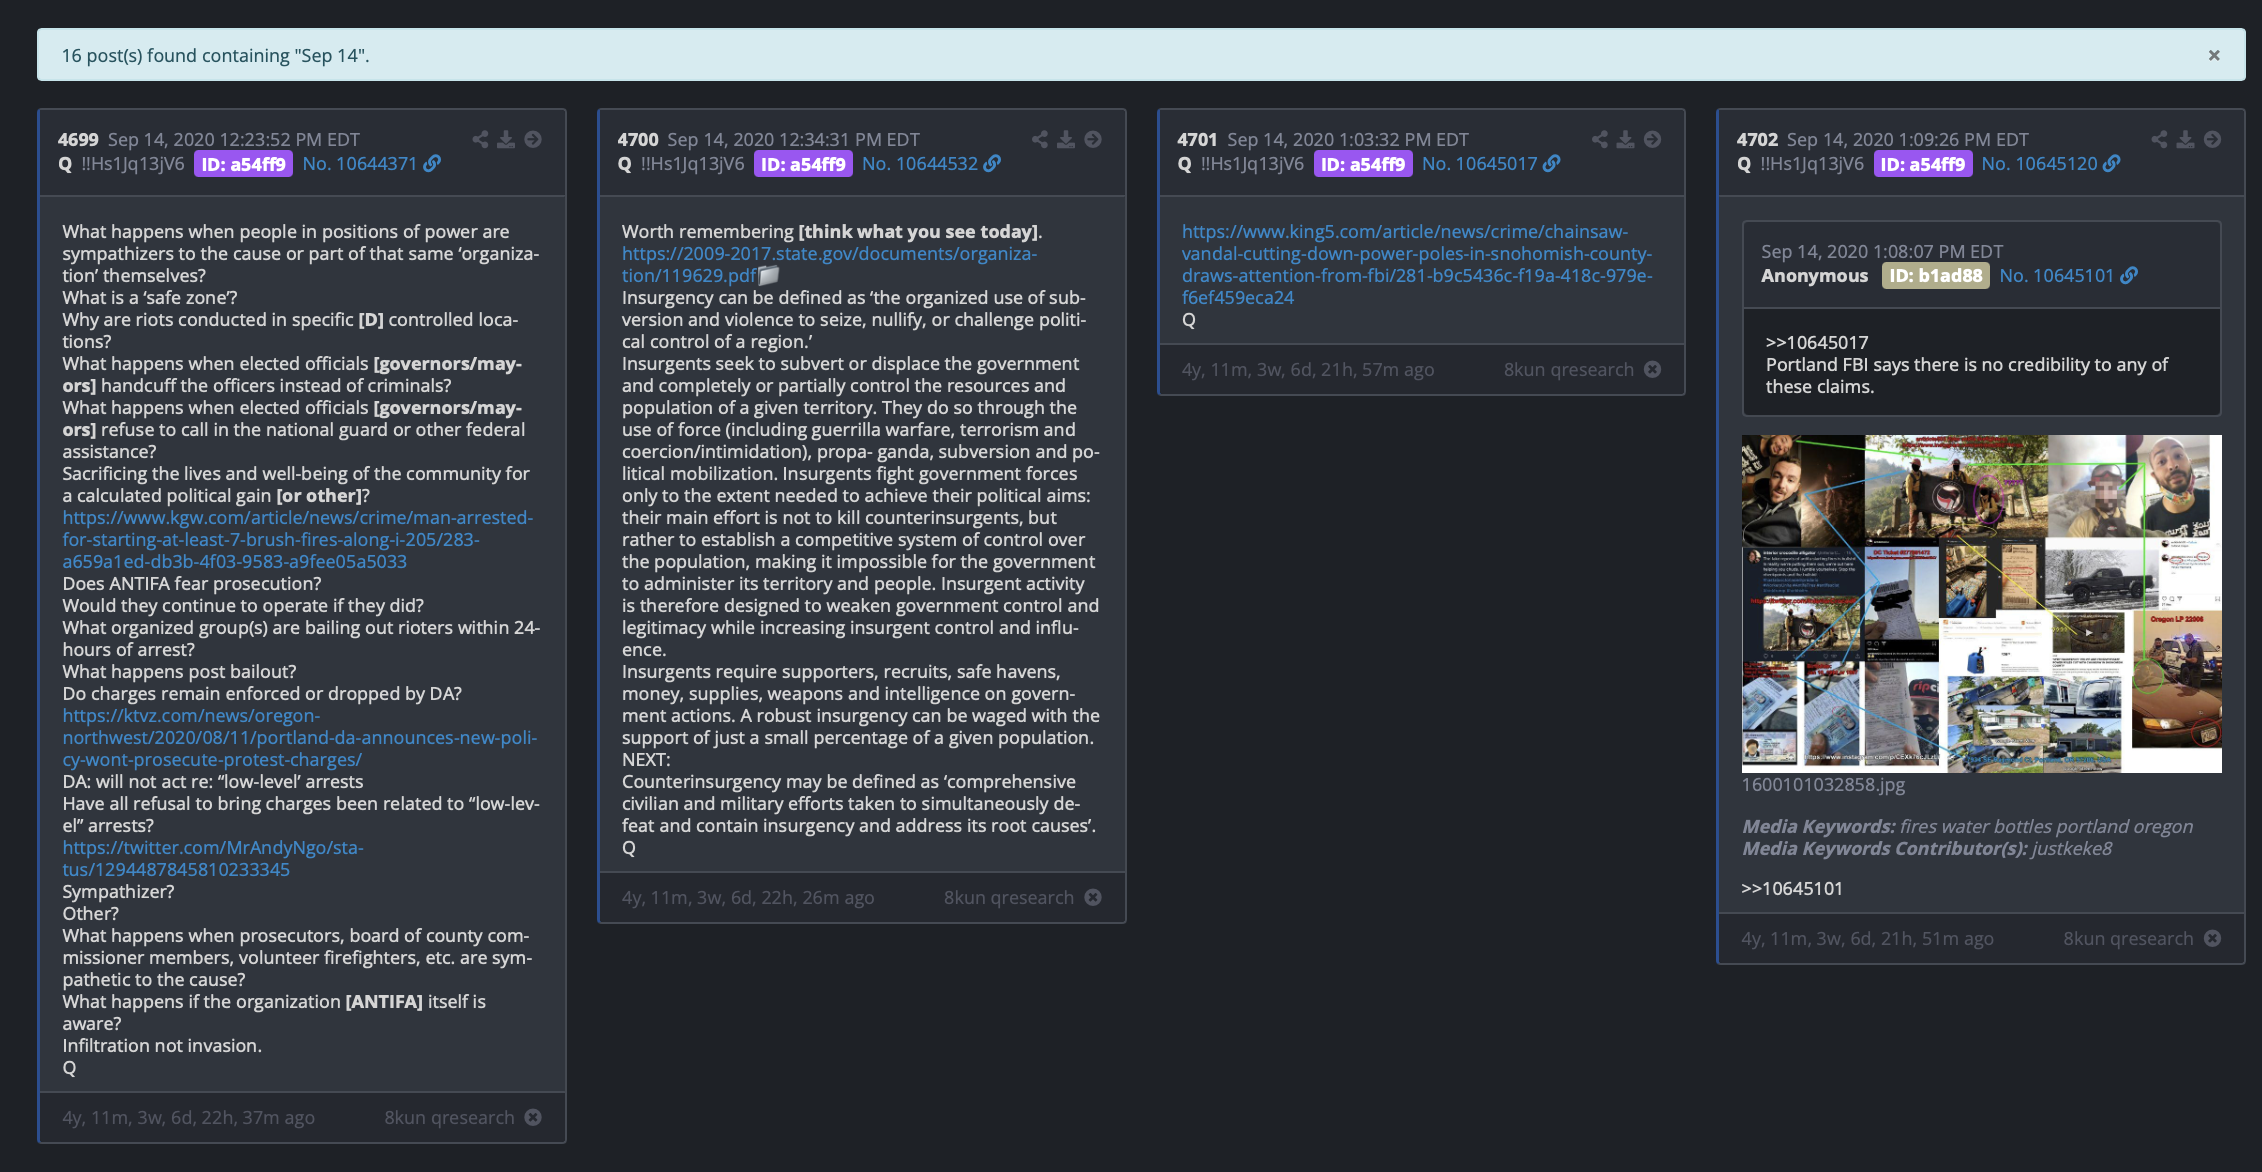The image size is (2262, 1172).
Task: Copy link icon beside No. 10645017
Action: click(1551, 164)
